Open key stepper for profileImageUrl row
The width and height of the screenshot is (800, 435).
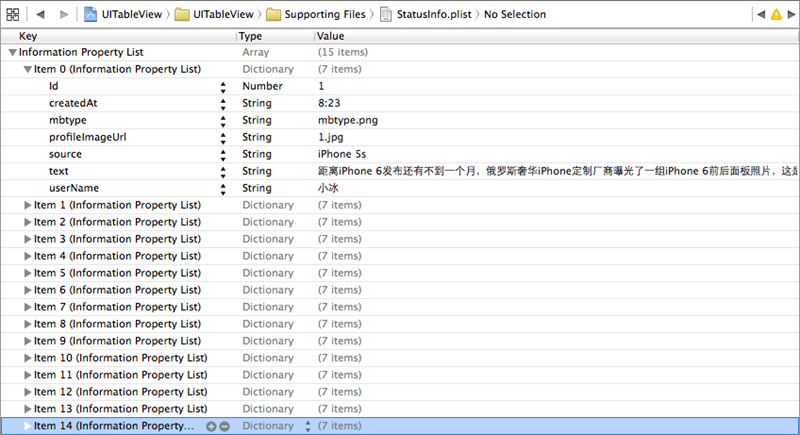click(x=223, y=139)
